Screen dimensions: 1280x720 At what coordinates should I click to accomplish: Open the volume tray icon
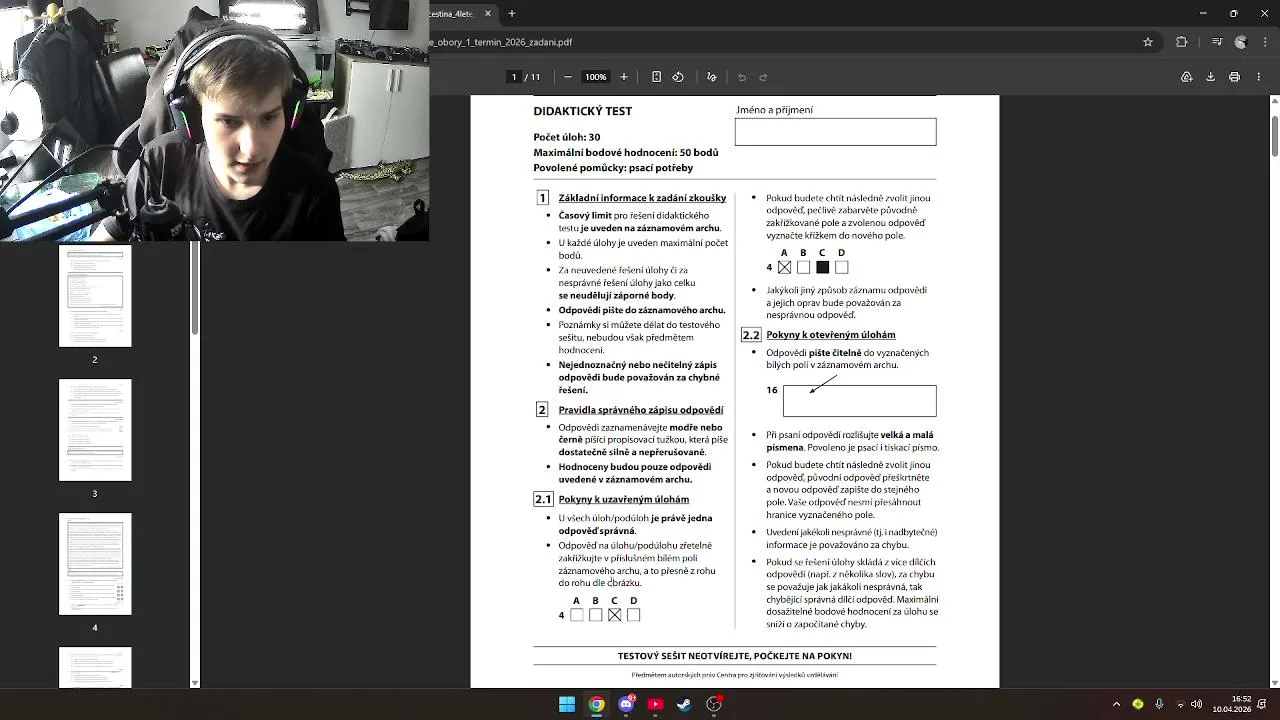click(1197, 704)
